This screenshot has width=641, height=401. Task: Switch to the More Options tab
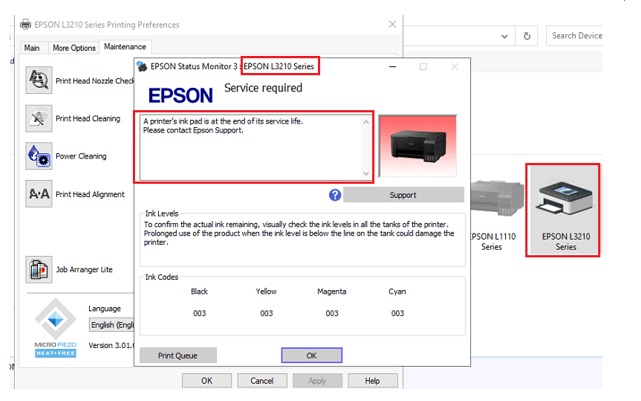tap(74, 48)
